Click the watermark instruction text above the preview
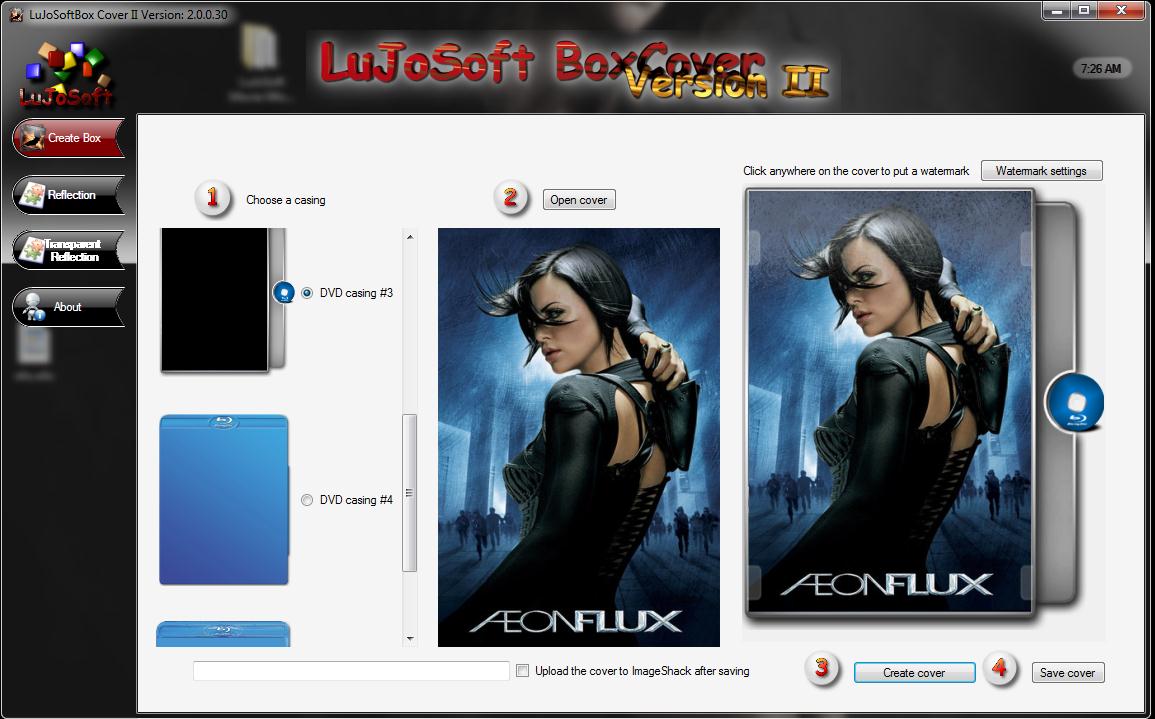Image resolution: width=1155 pixels, height=719 pixels. point(857,171)
